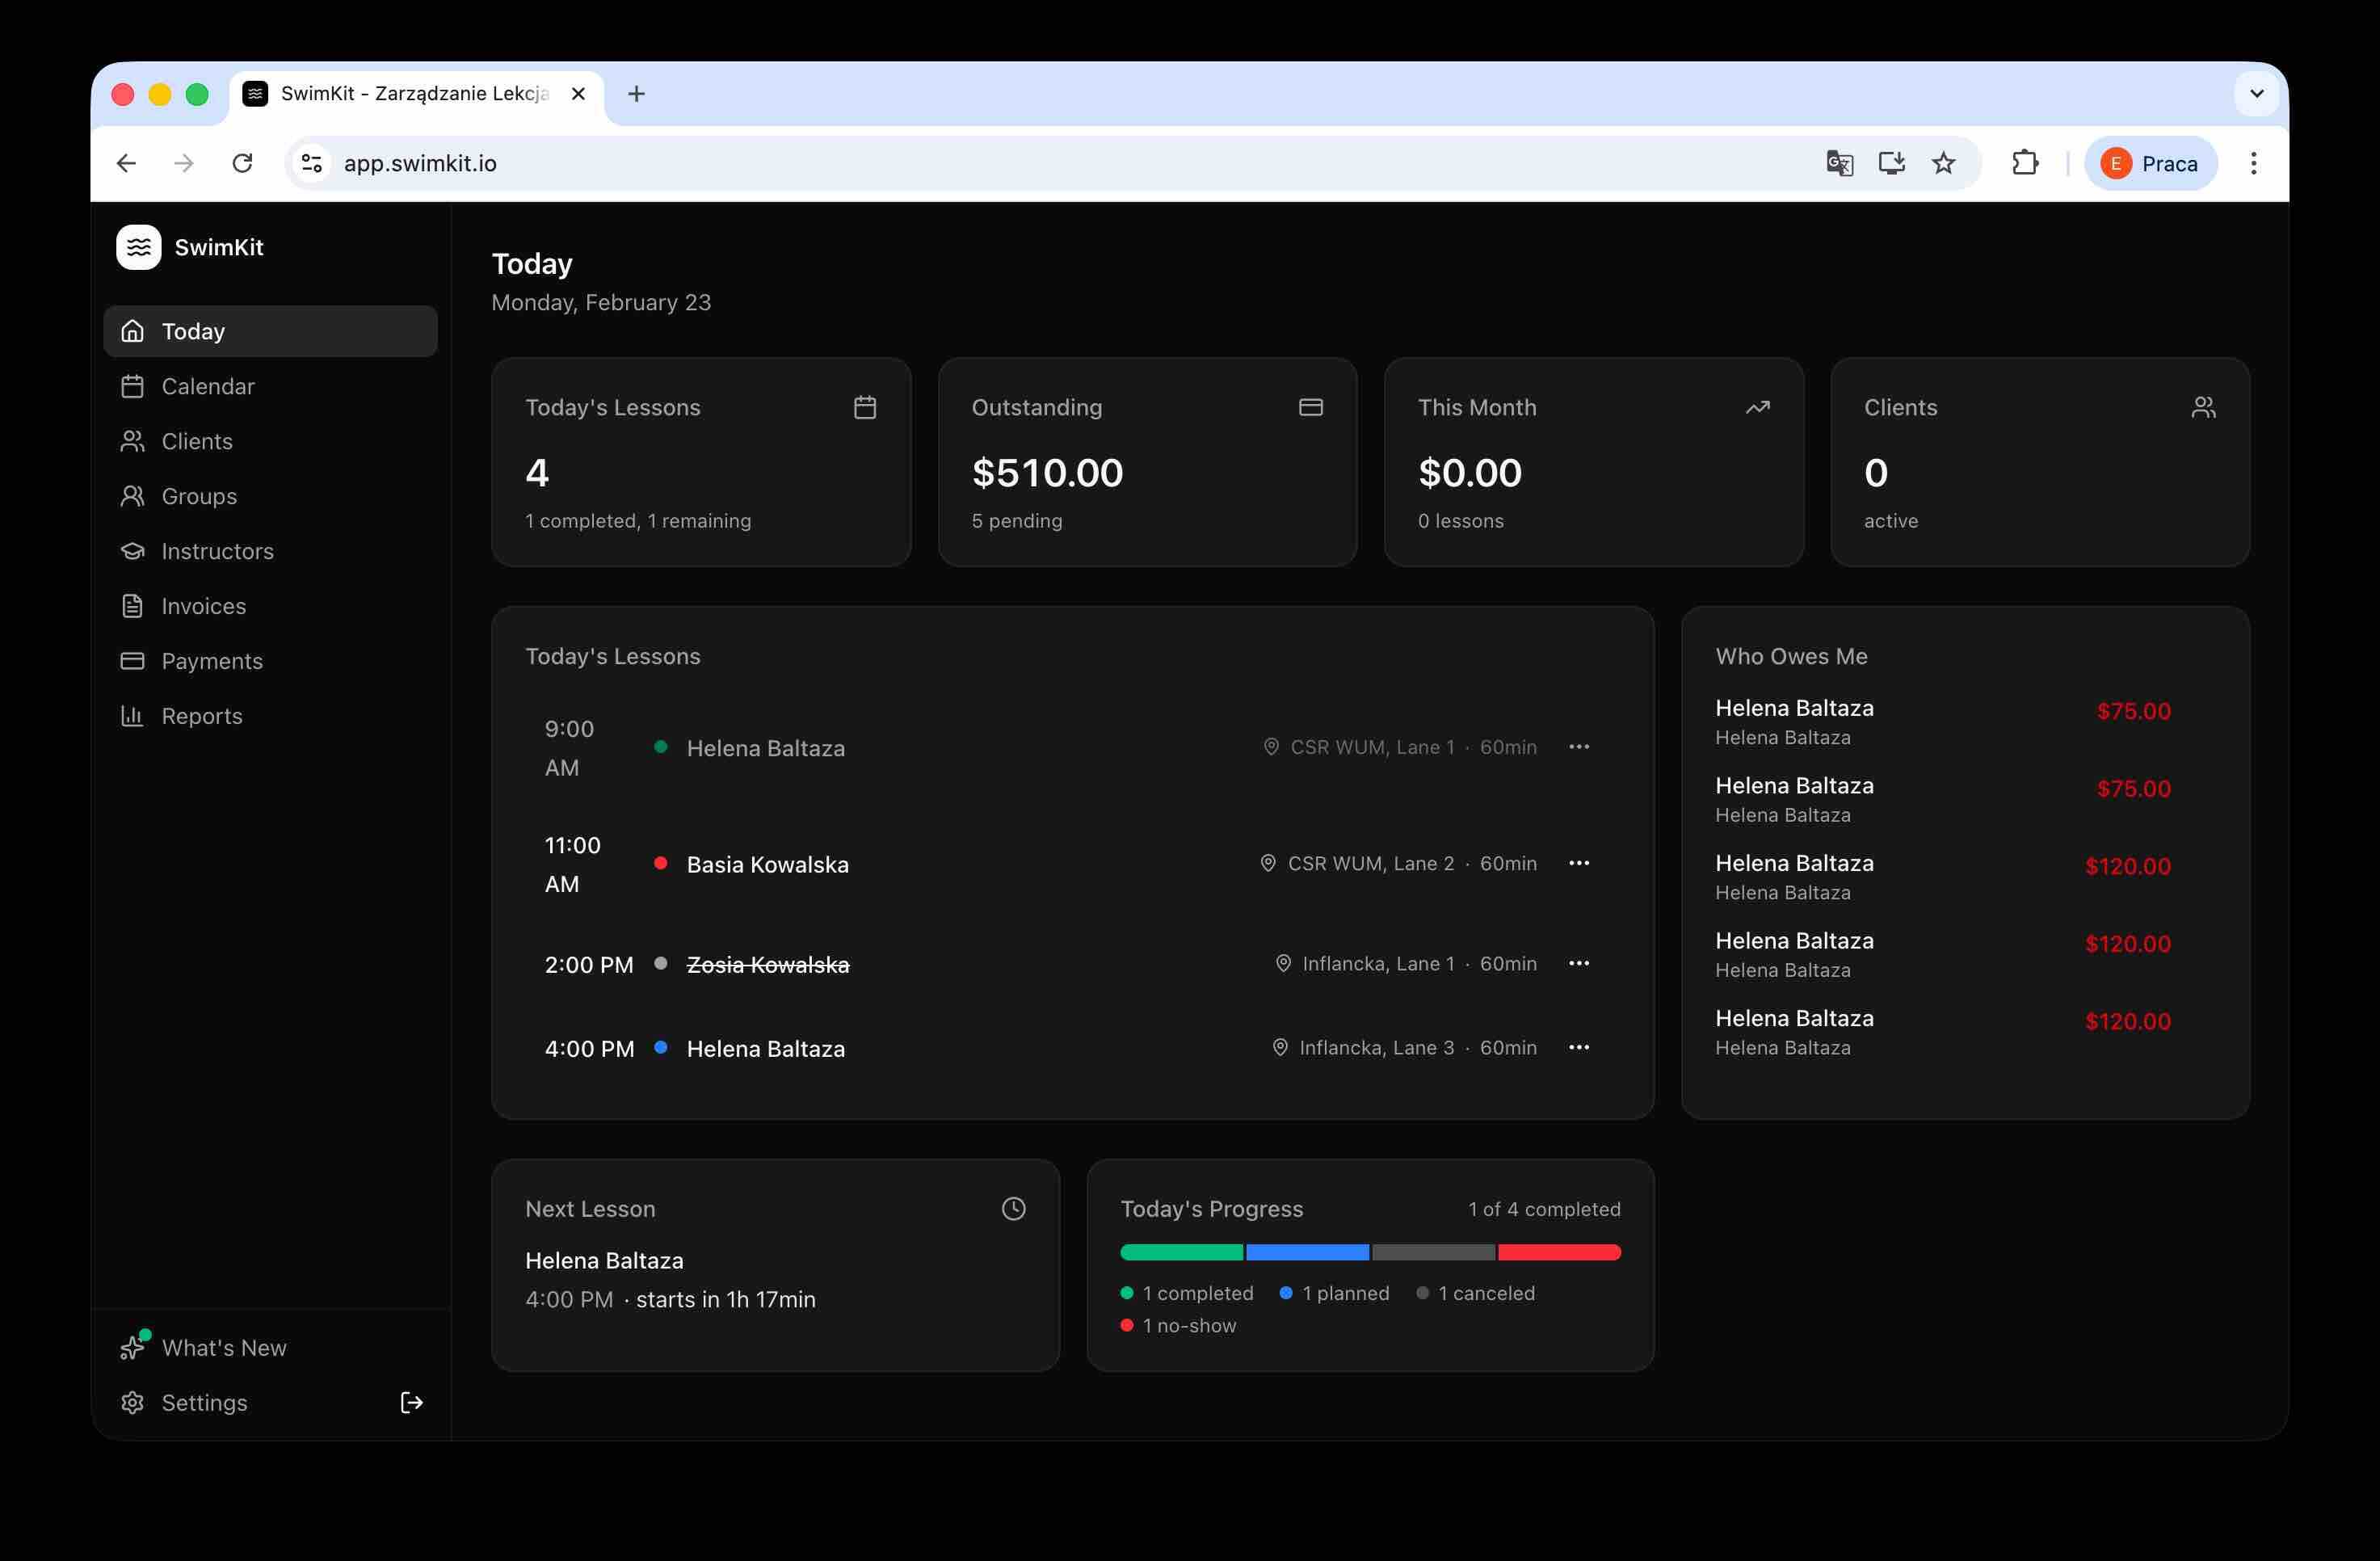Open the Reports sidebar item
Screen dimensions: 2380x1561
coord(201,716)
